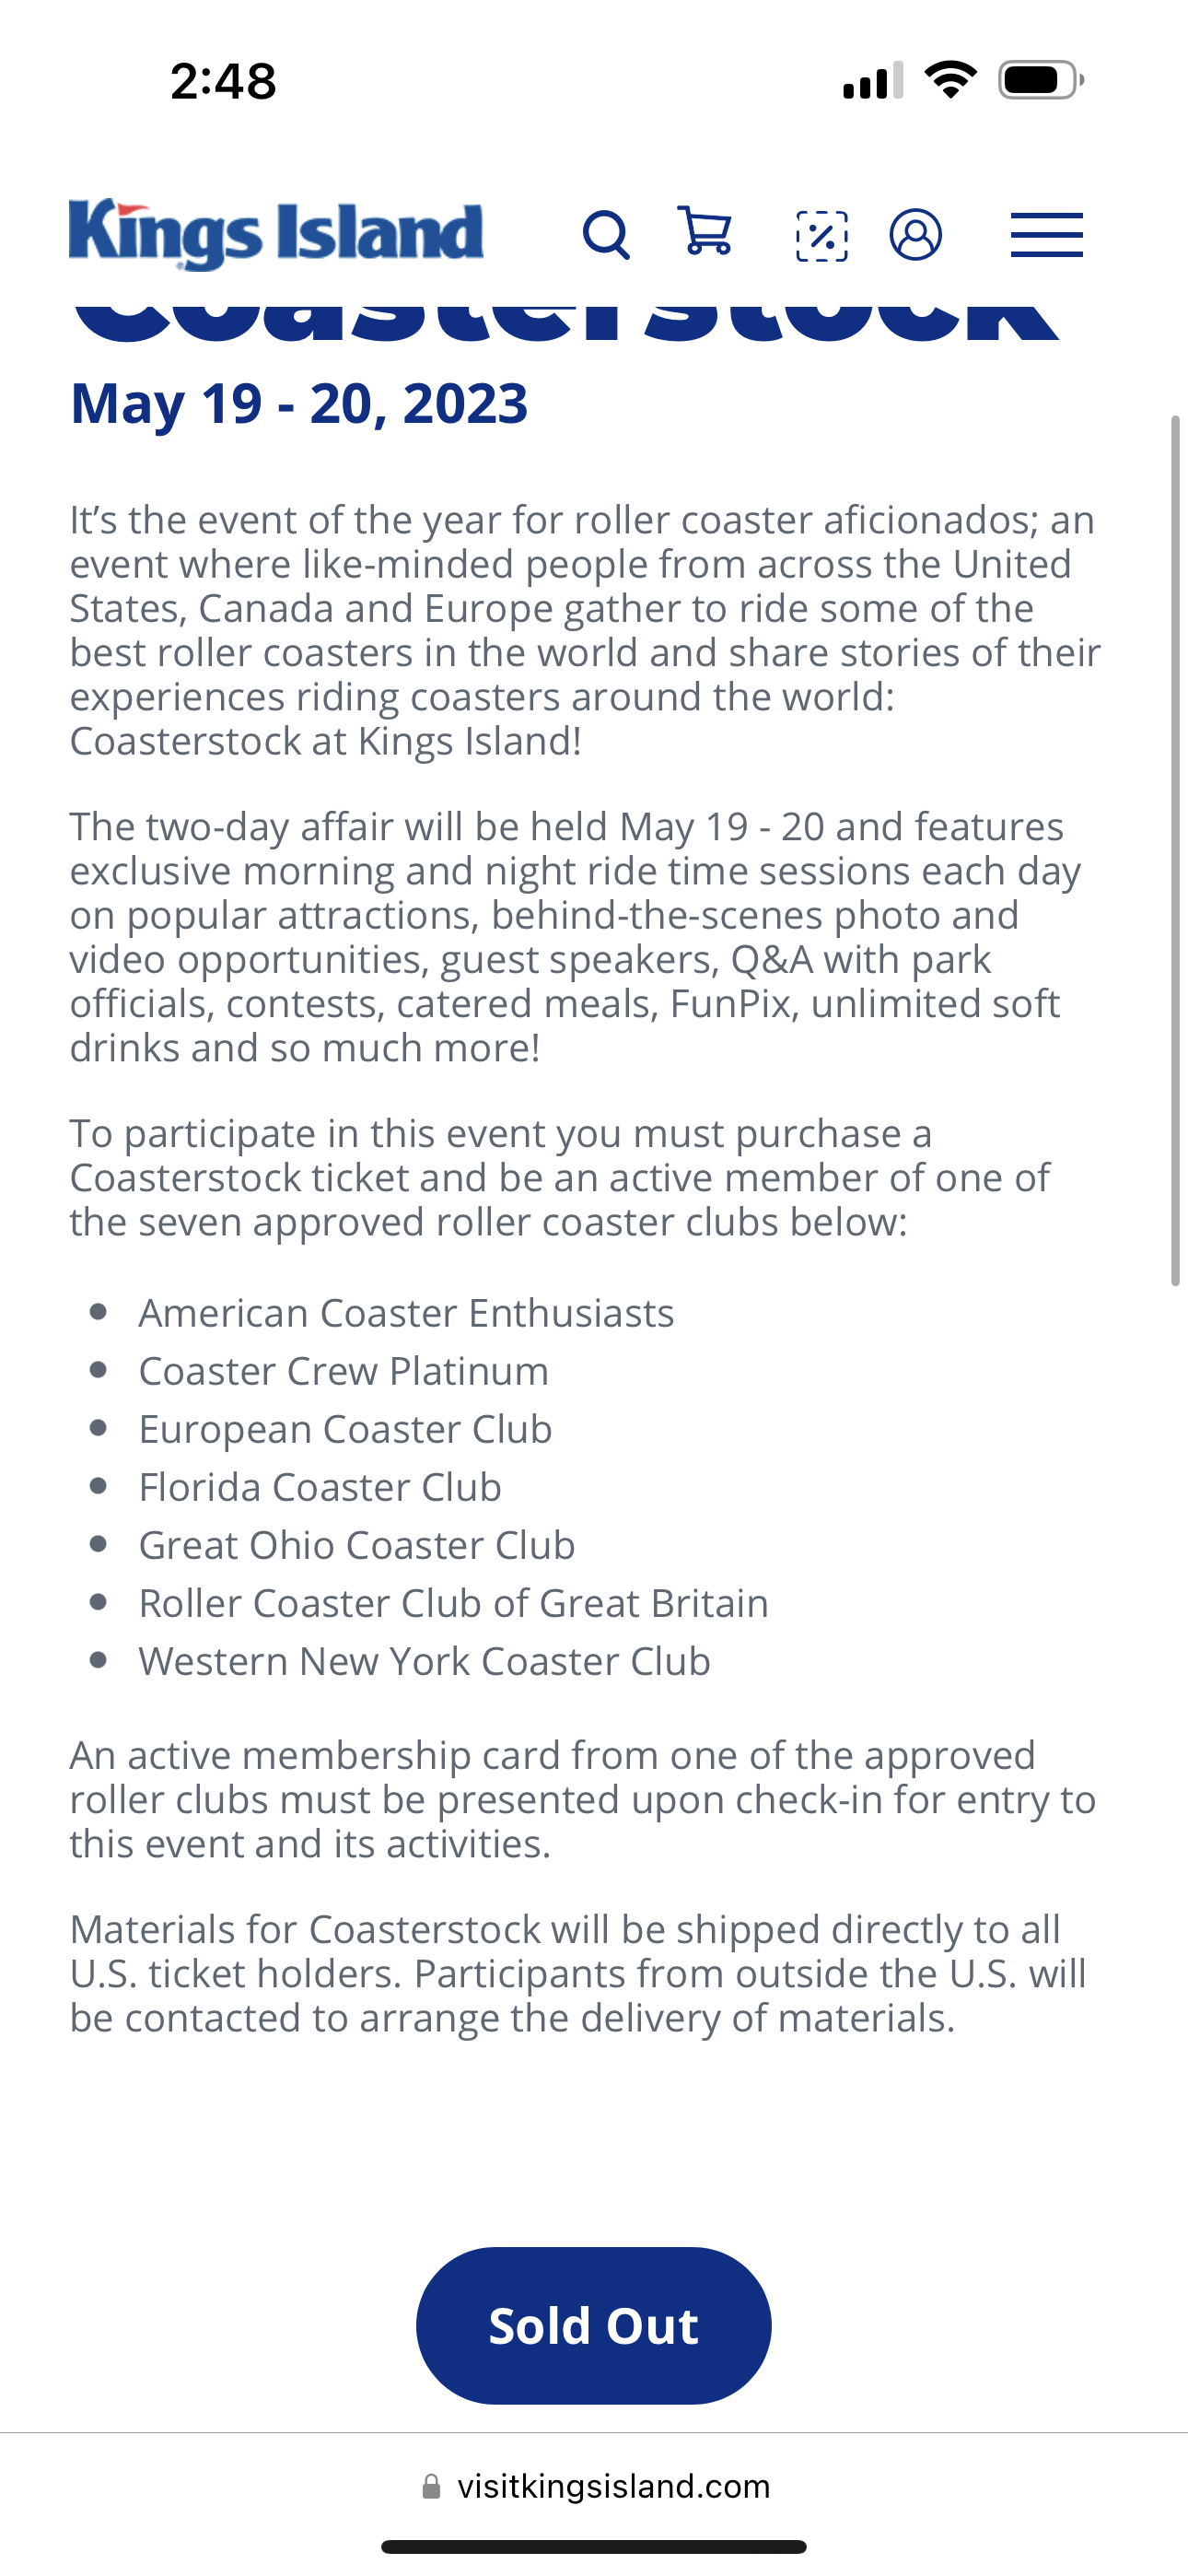Tap the time 2:48 in the status bar

(x=223, y=81)
